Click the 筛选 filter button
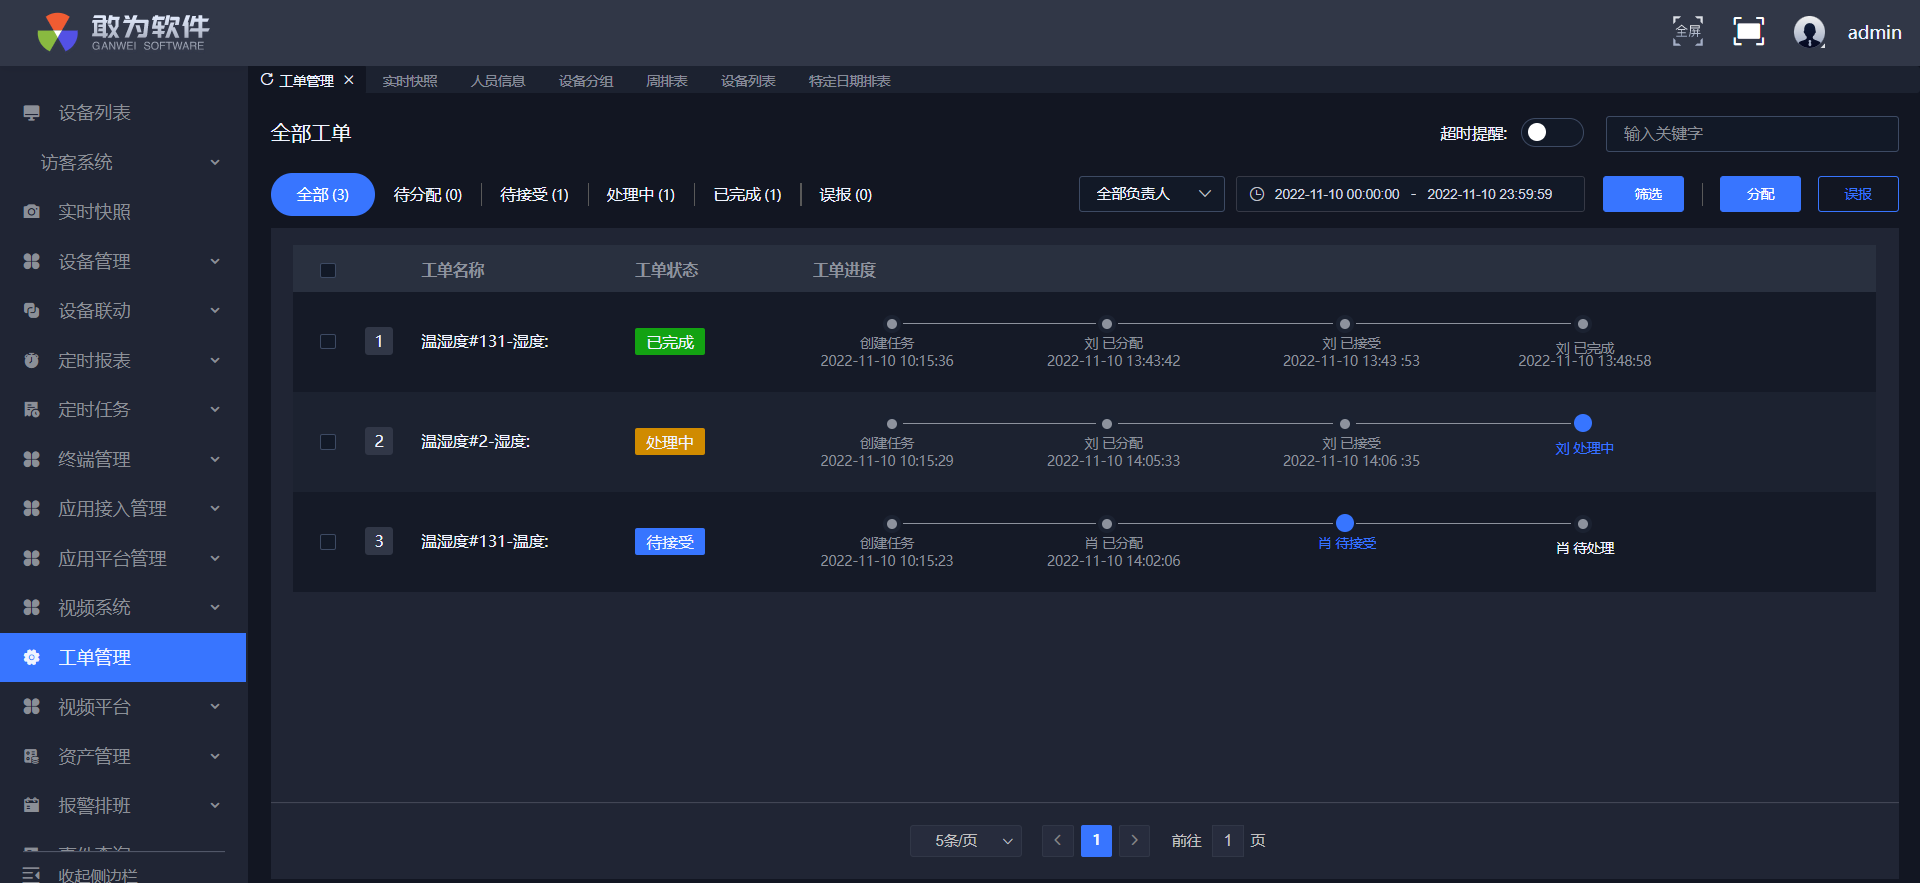Viewport: 1920px width, 883px height. click(x=1643, y=194)
